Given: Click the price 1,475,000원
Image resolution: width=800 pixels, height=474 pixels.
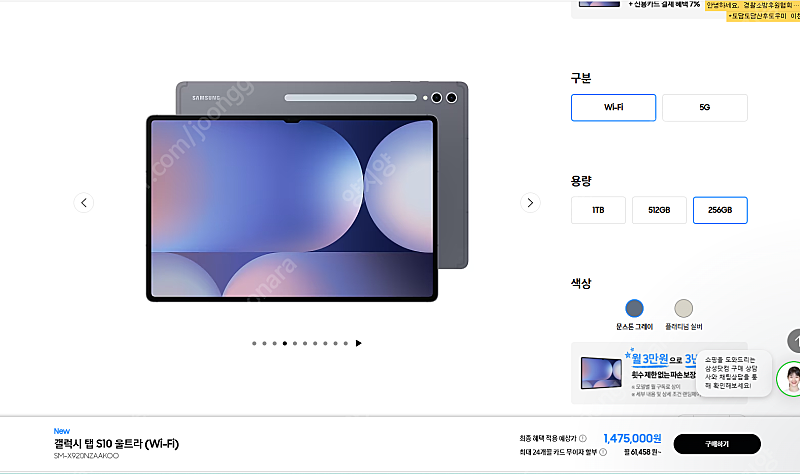Looking at the screenshot, I should tap(632, 438).
